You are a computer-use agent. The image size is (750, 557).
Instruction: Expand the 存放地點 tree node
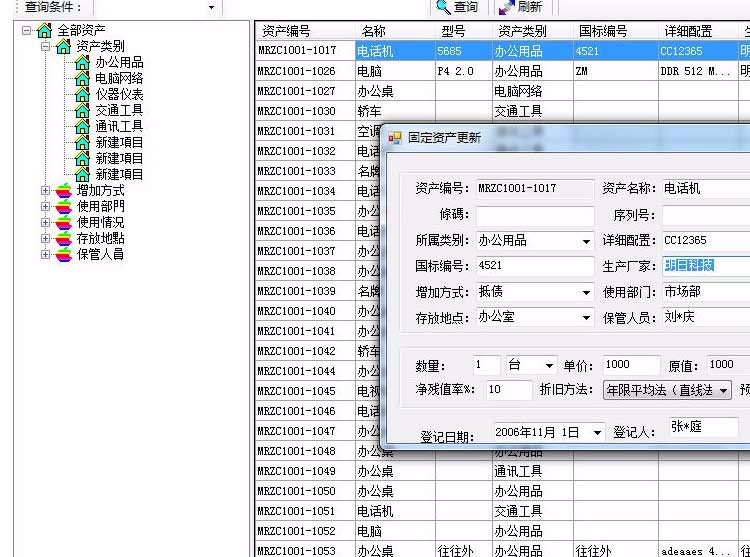(x=45, y=239)
